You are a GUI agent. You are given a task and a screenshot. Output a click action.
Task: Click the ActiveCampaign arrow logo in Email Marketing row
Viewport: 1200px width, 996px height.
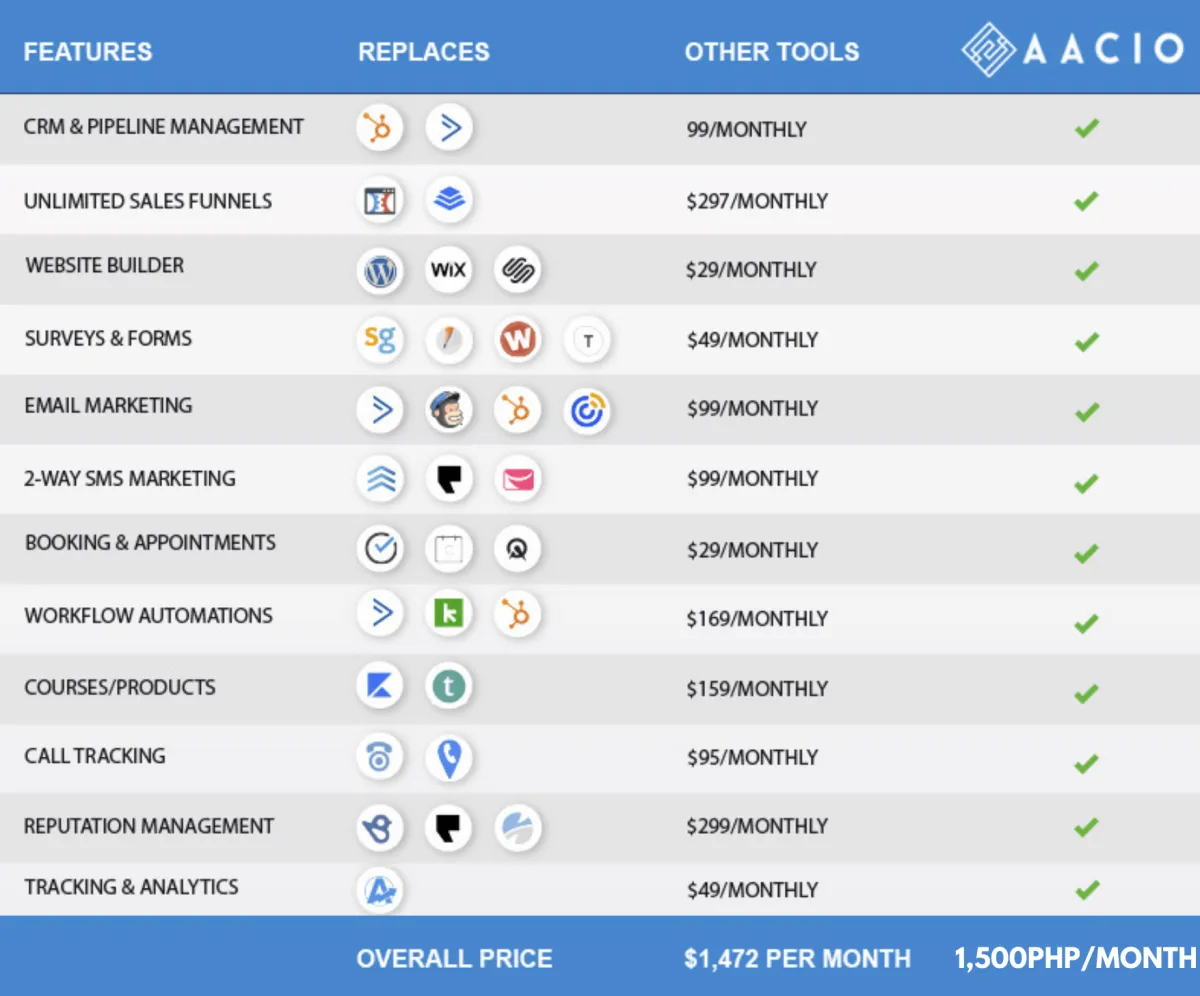[380, 410]
